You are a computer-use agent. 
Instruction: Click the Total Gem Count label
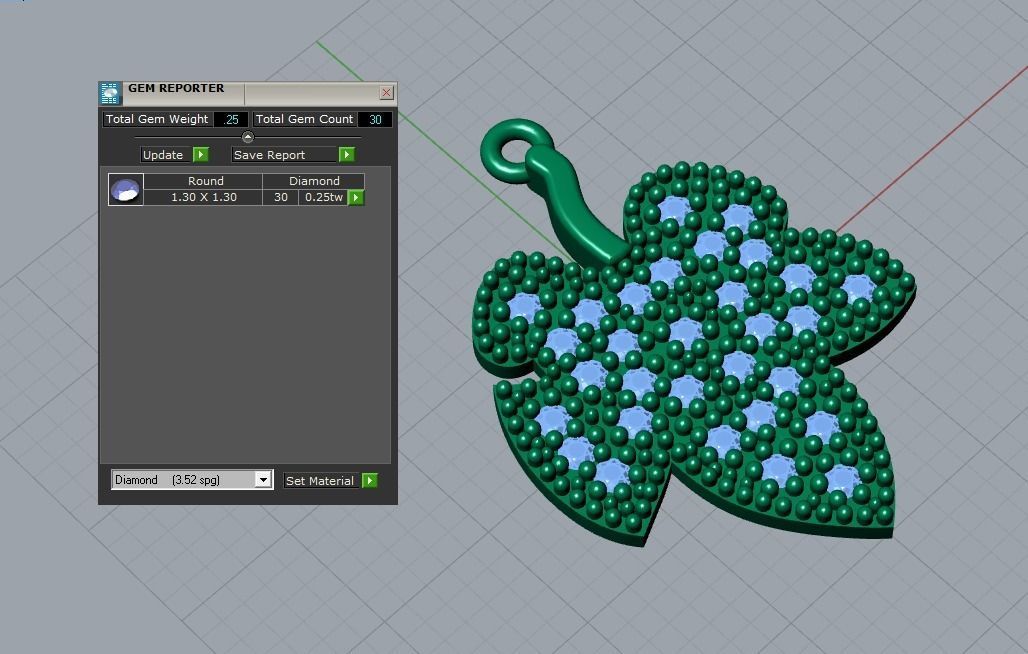coord(304,119)
